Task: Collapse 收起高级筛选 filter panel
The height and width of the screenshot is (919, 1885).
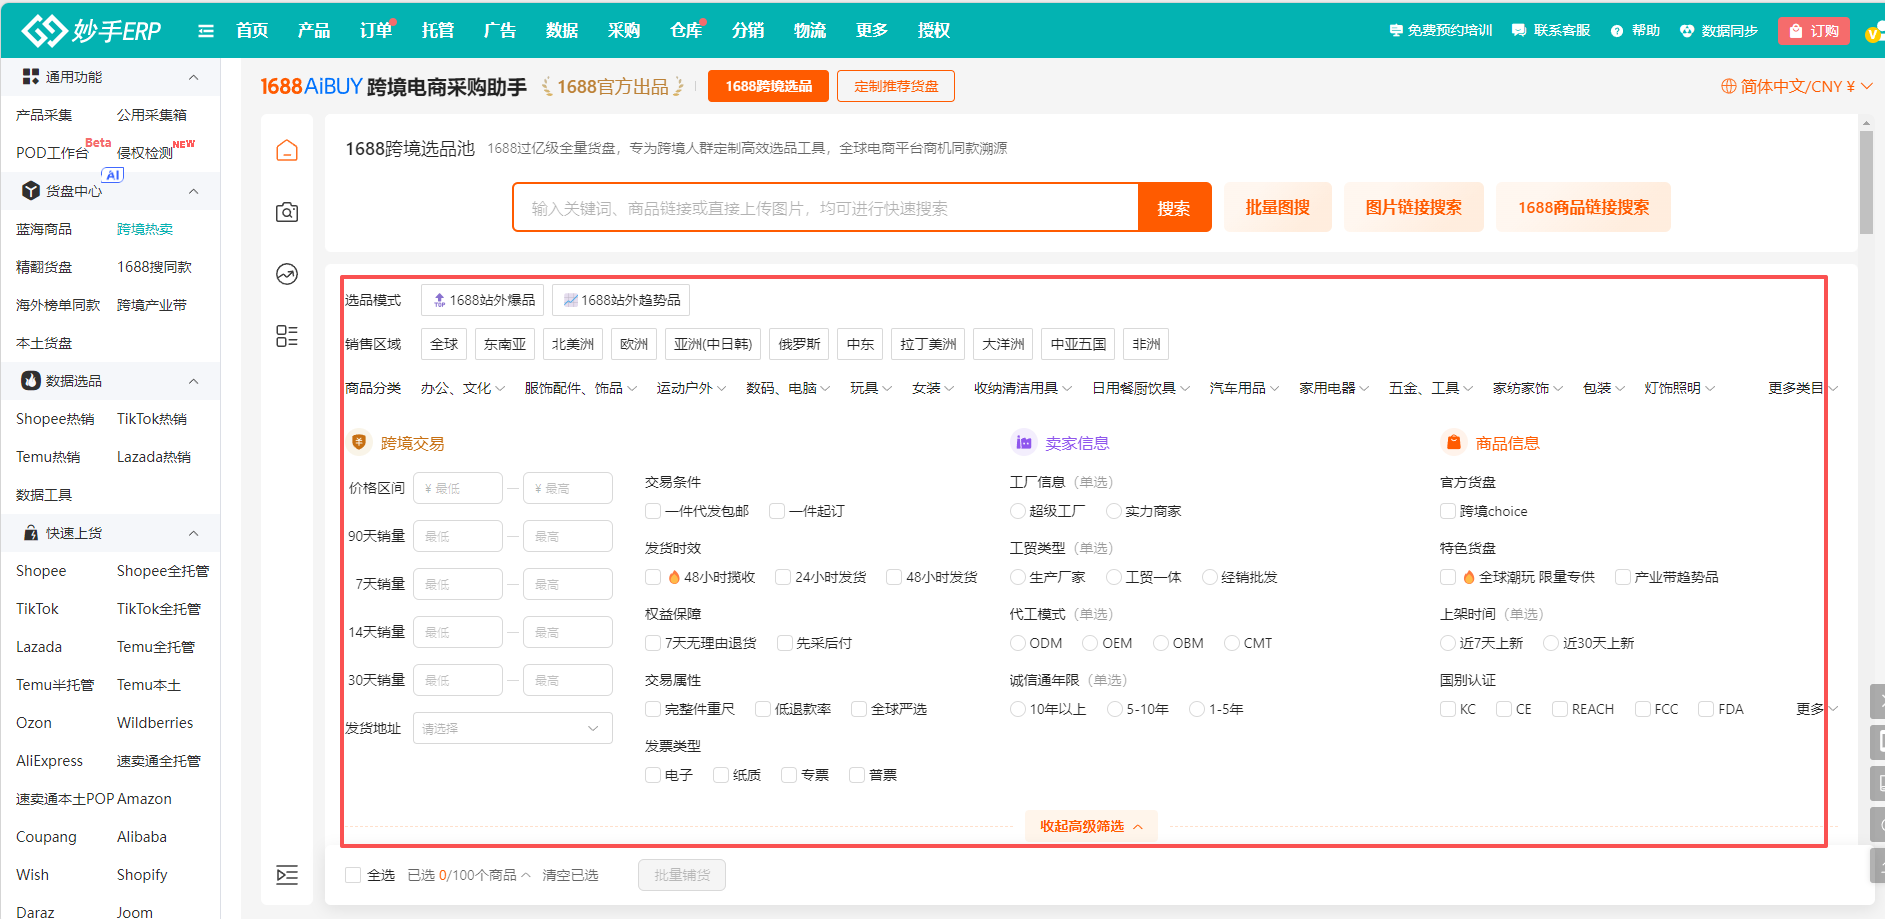Action: point(1091,826)
